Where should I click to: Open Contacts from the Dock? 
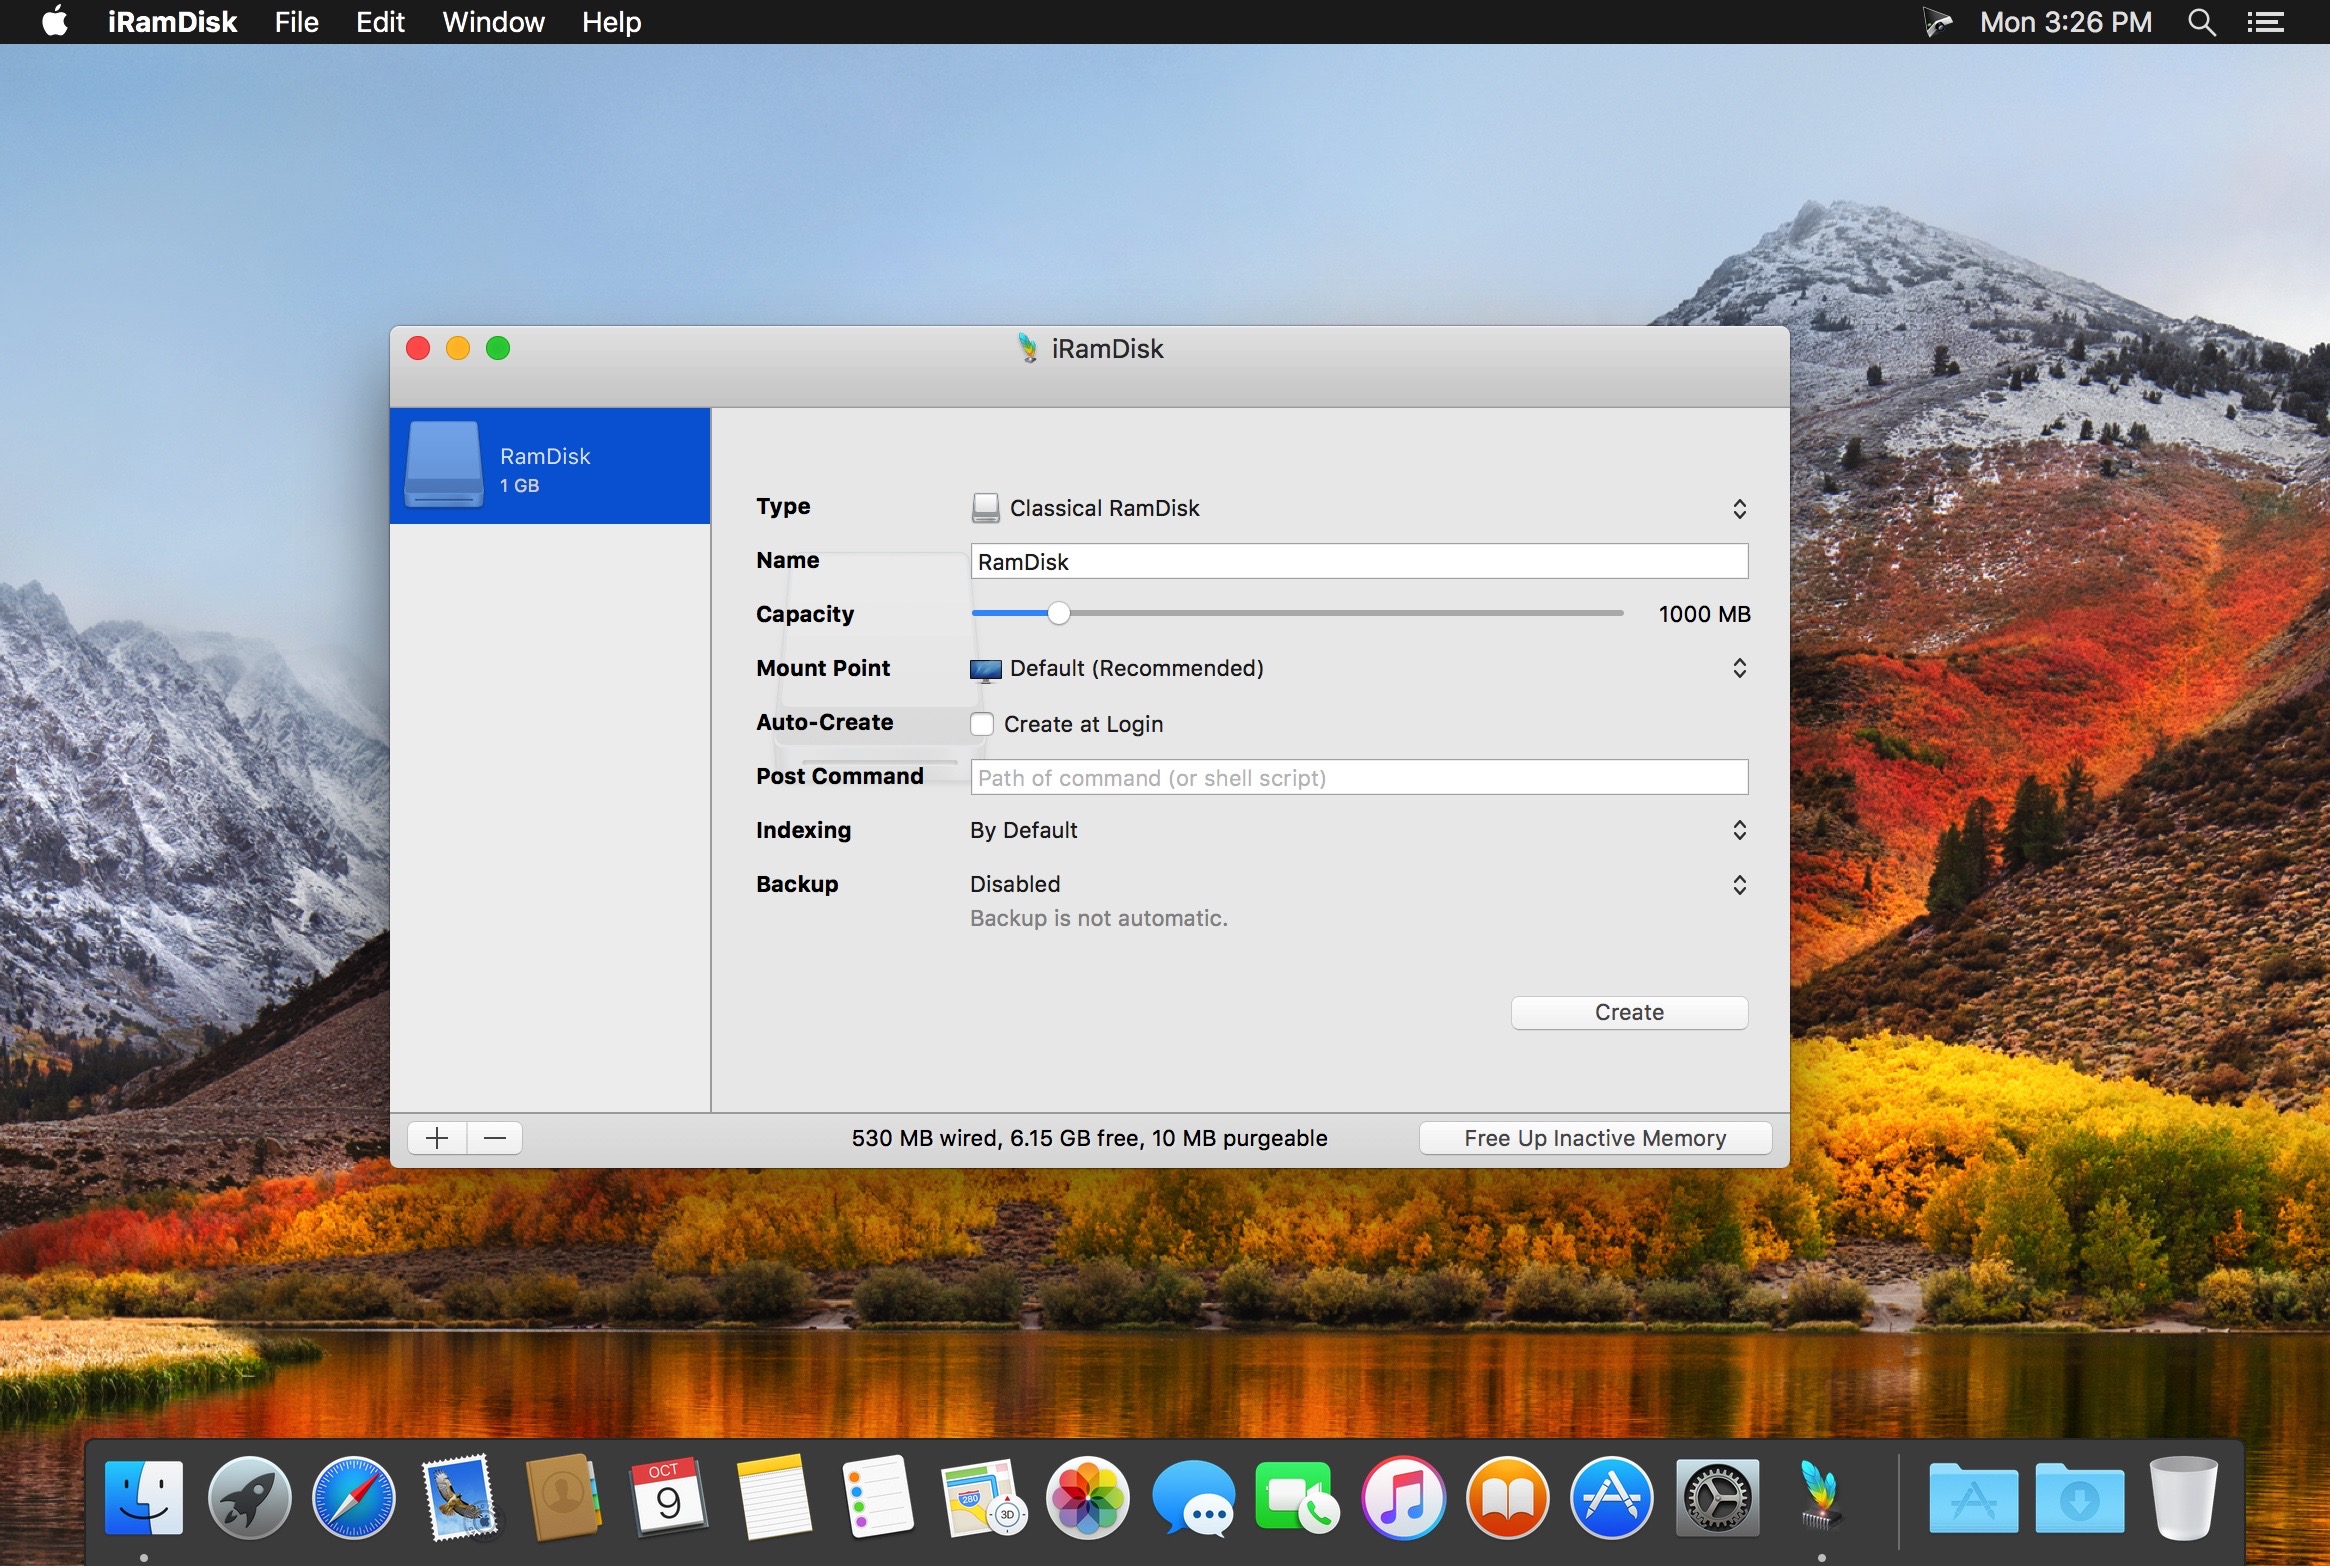tap(563, 1497)
